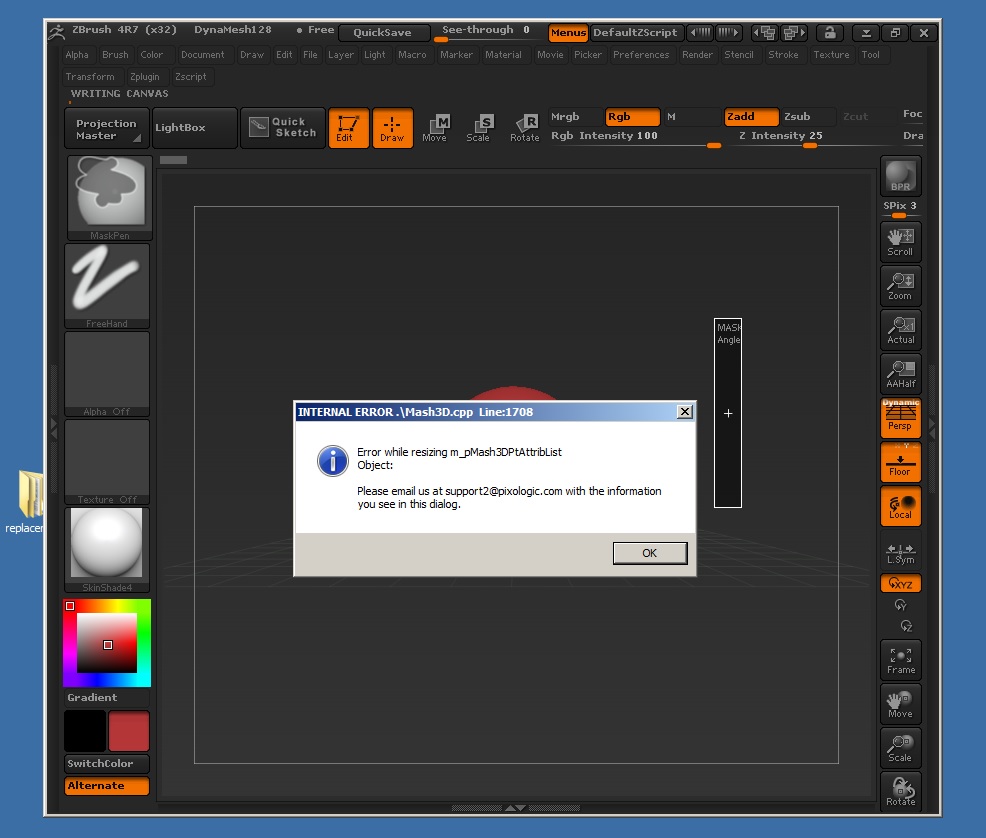The height and width of the screenshot is (838, 986).
Task: Click the right shelf Move view icon
Action: 900,704
